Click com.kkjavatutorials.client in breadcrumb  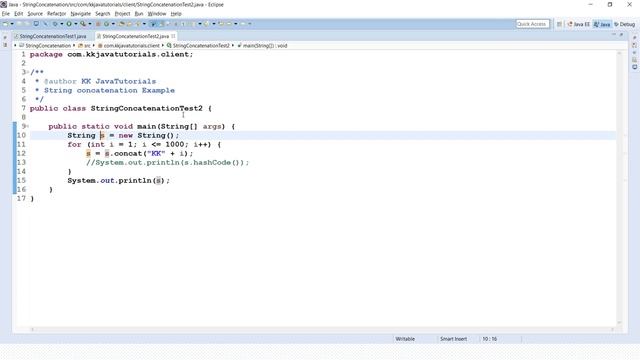[x=131, y=46]
